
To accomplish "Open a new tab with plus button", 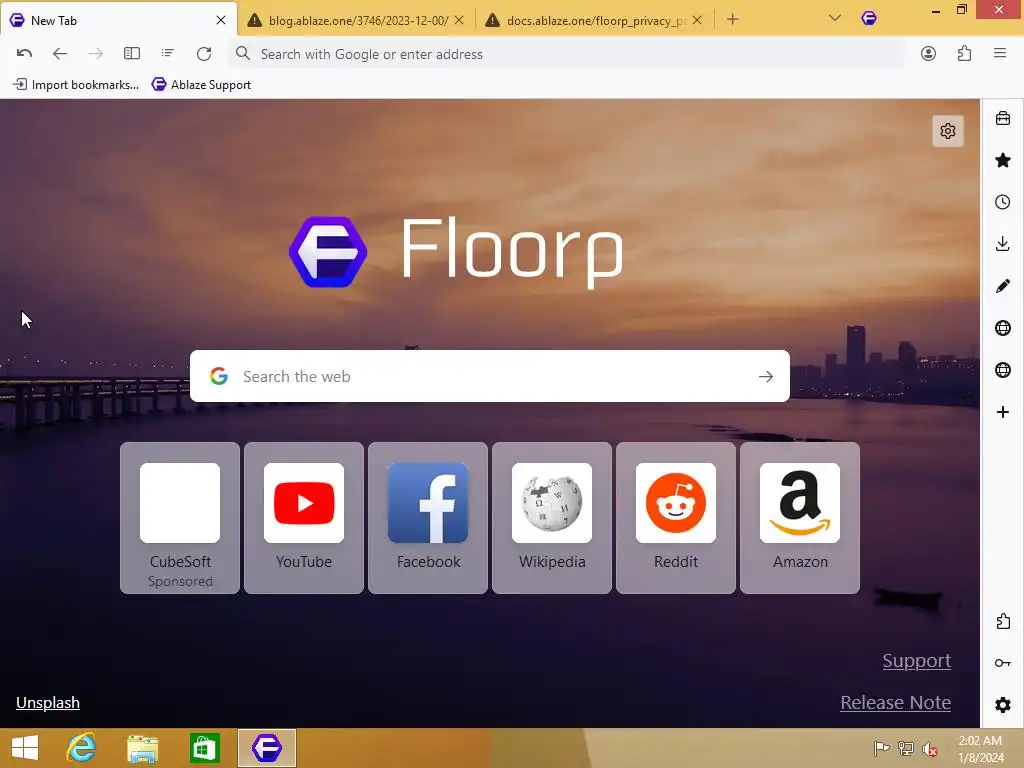I will point(732,20).
